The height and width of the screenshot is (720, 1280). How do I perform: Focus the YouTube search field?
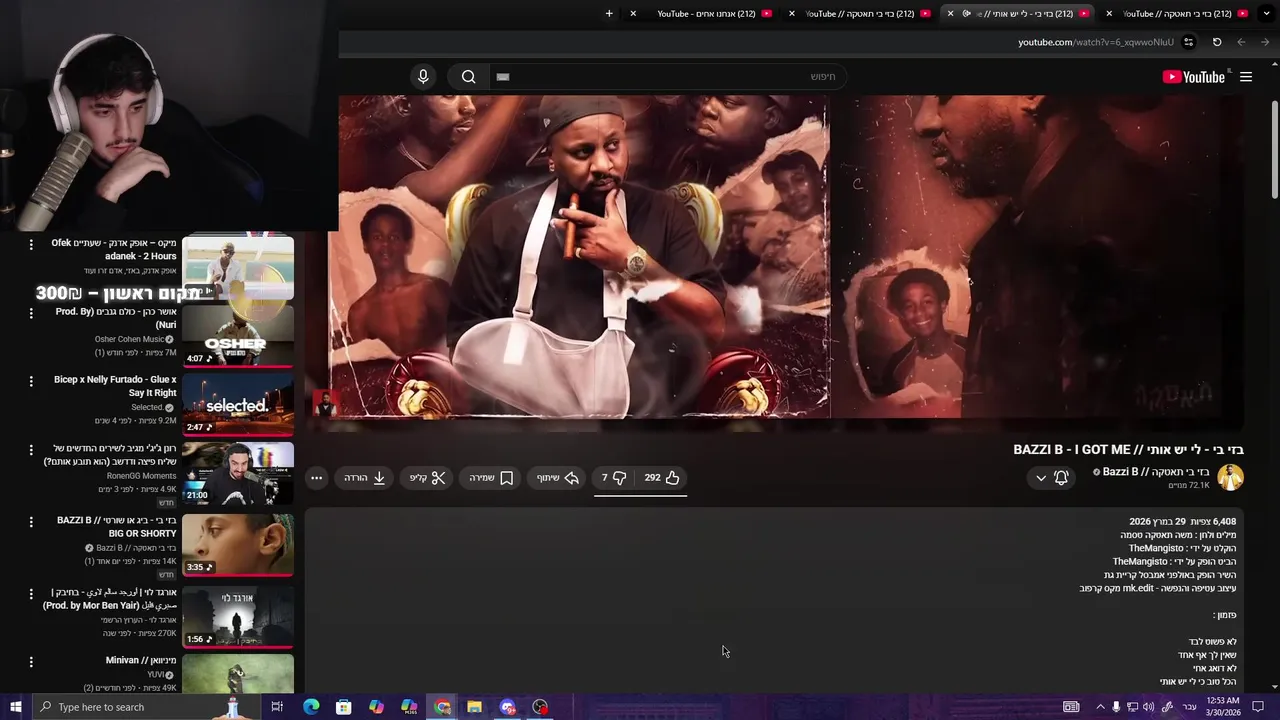(x=667, y=77)
